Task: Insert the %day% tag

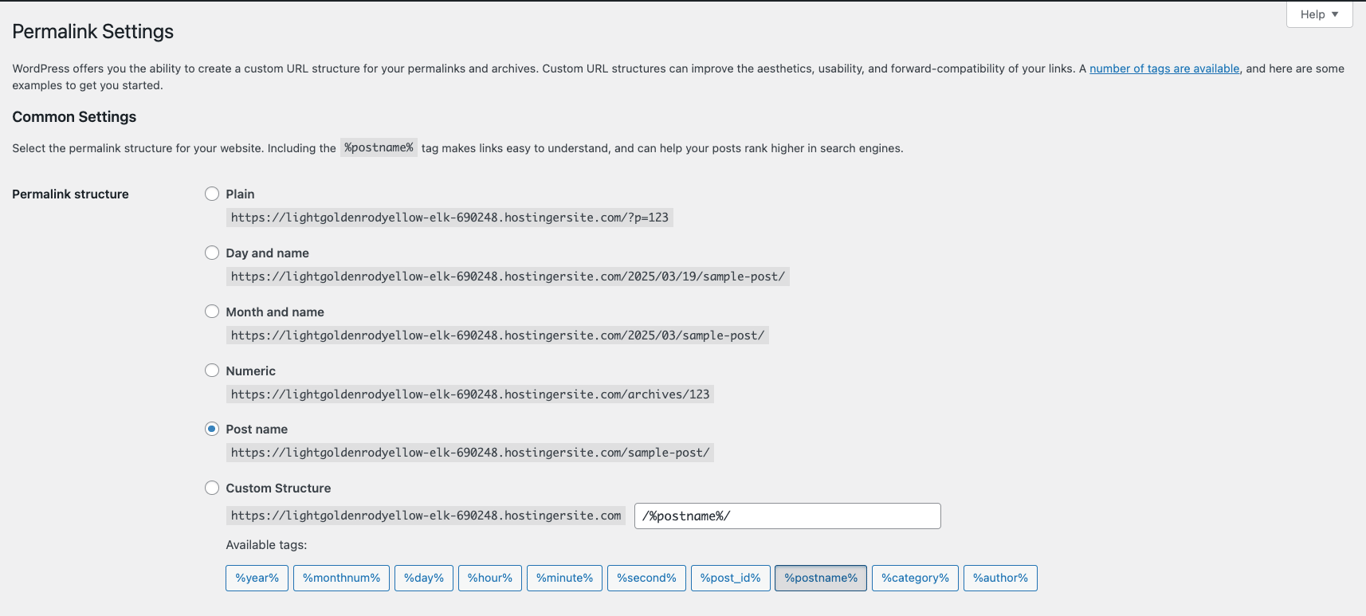Action: [423, 578]
